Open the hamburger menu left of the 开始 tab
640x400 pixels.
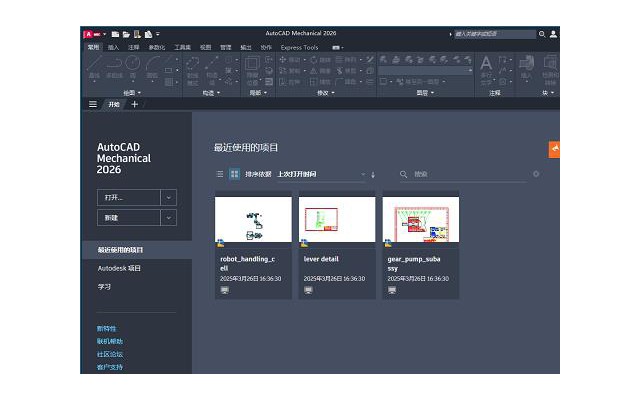tap(93, 104)
